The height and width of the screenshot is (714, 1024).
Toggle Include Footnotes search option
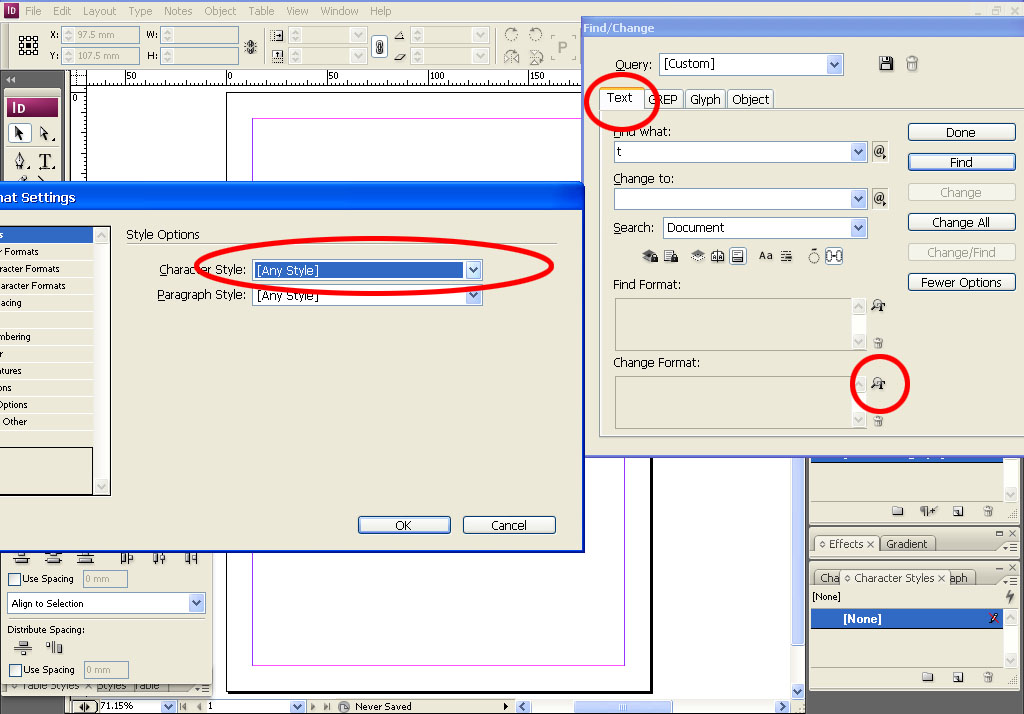(x=737, y=256)
